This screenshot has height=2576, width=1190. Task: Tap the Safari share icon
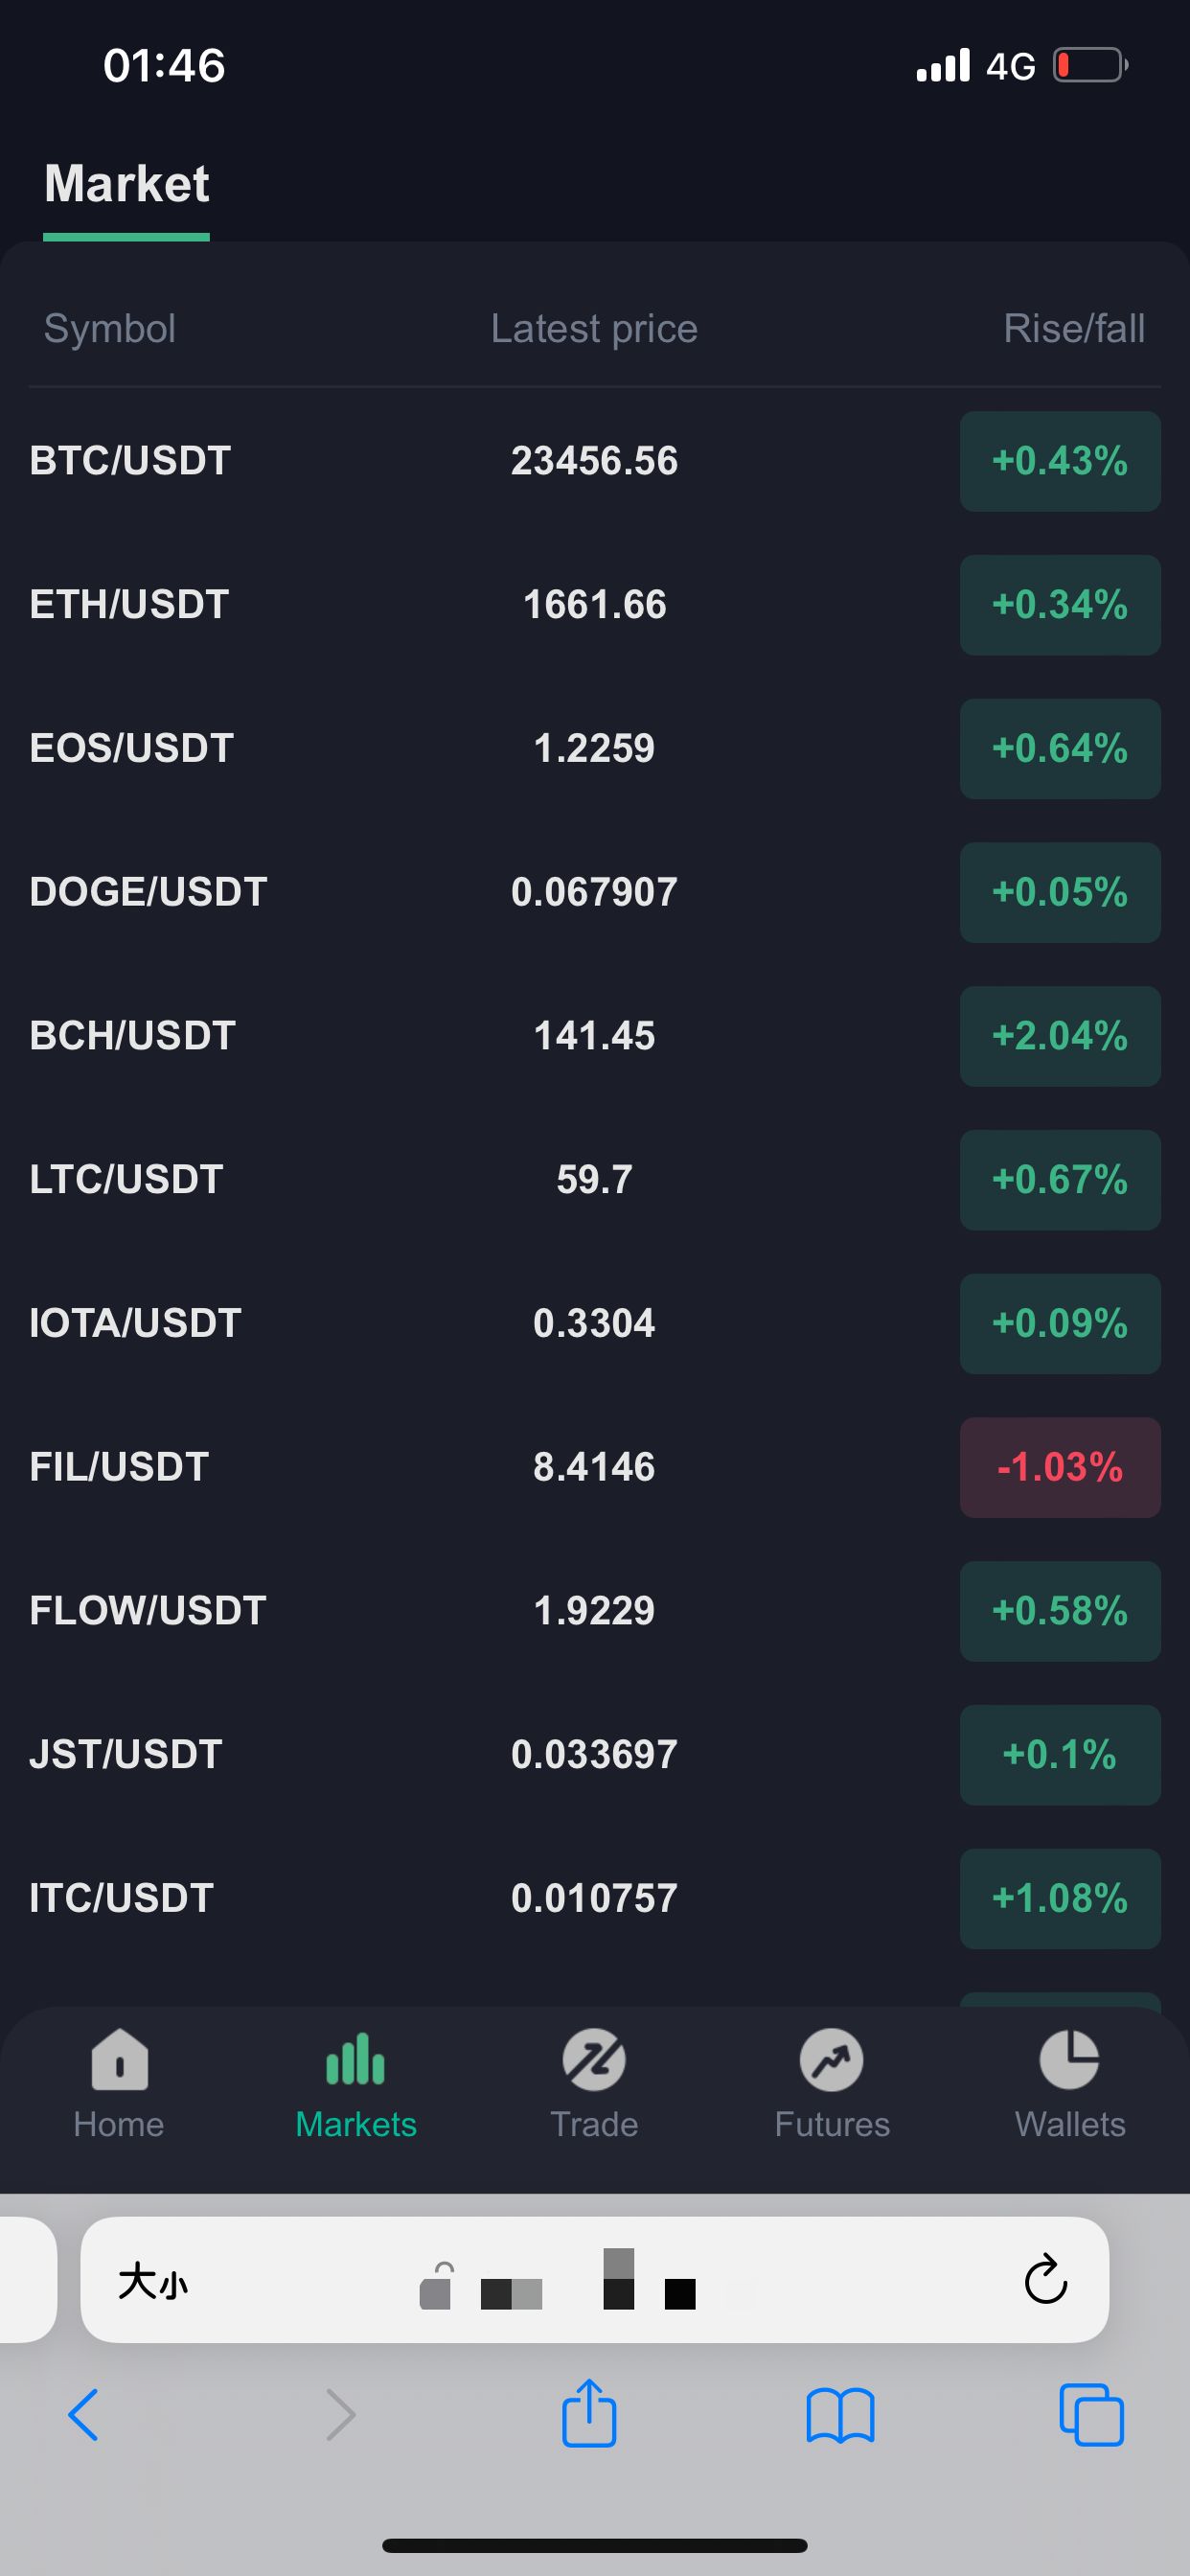(x=589, y=2414)
